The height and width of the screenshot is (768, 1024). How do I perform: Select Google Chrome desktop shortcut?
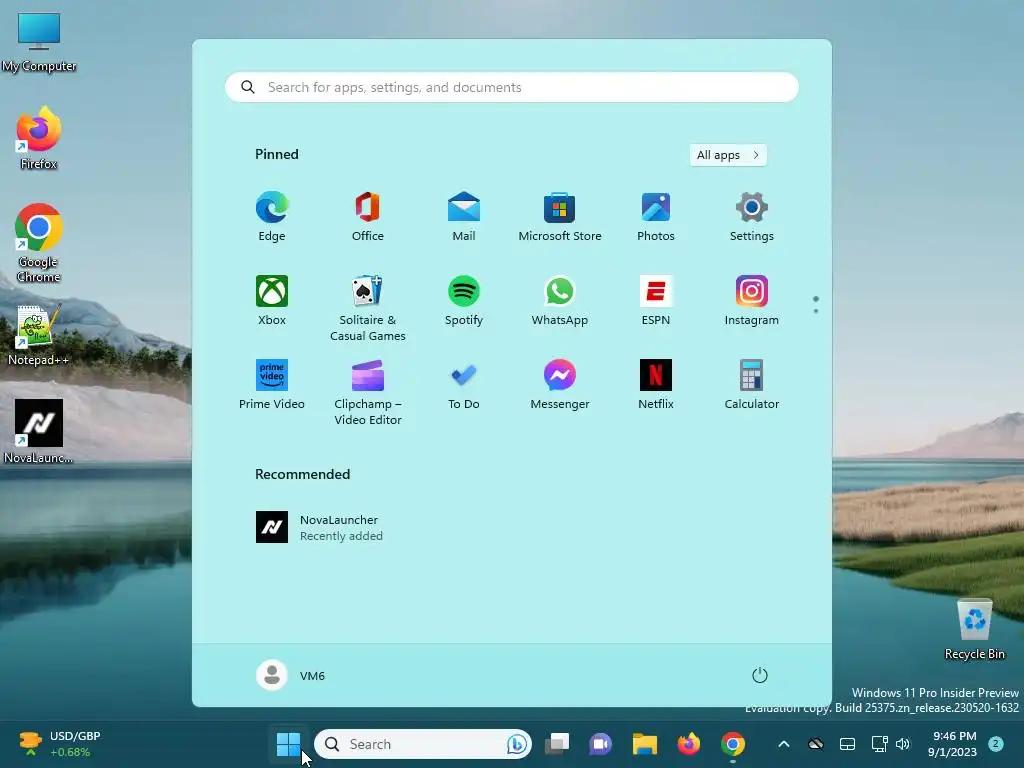[x=39, y=243]
